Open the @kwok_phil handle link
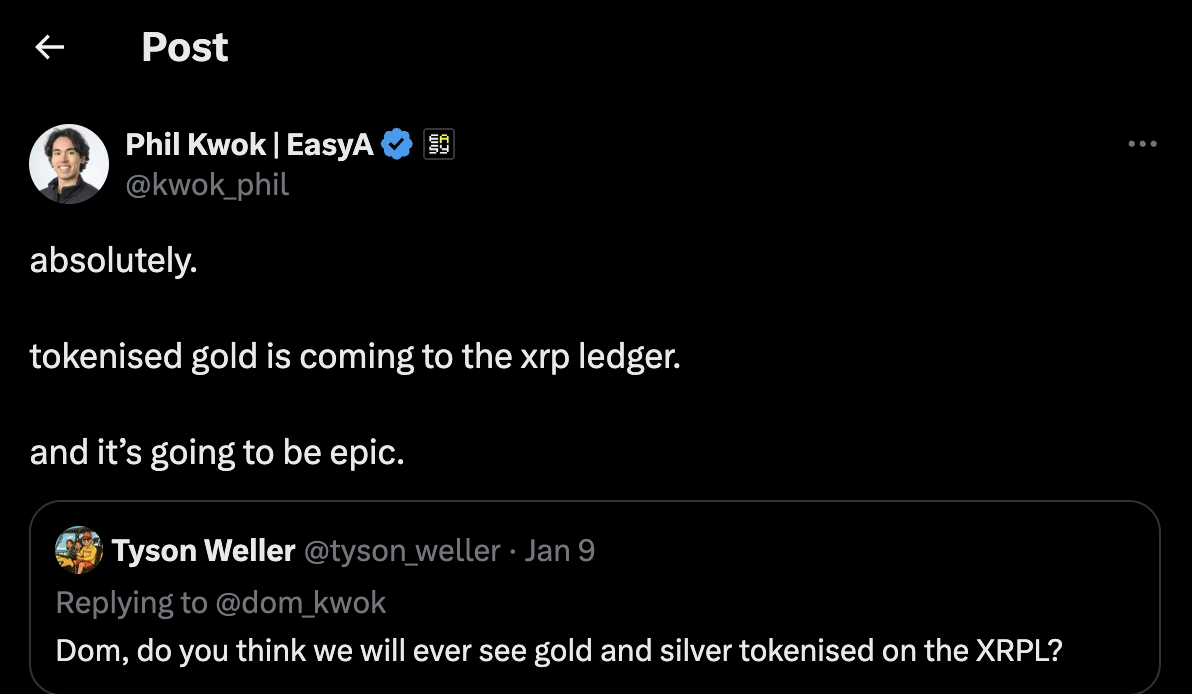Viewport: 1192px width, 694px height. (207, 184)
